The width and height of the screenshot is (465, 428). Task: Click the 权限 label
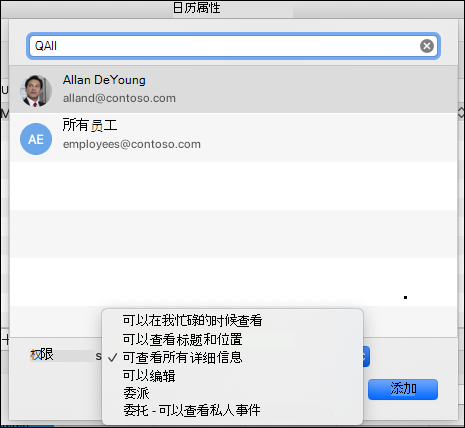pos(42,354)
